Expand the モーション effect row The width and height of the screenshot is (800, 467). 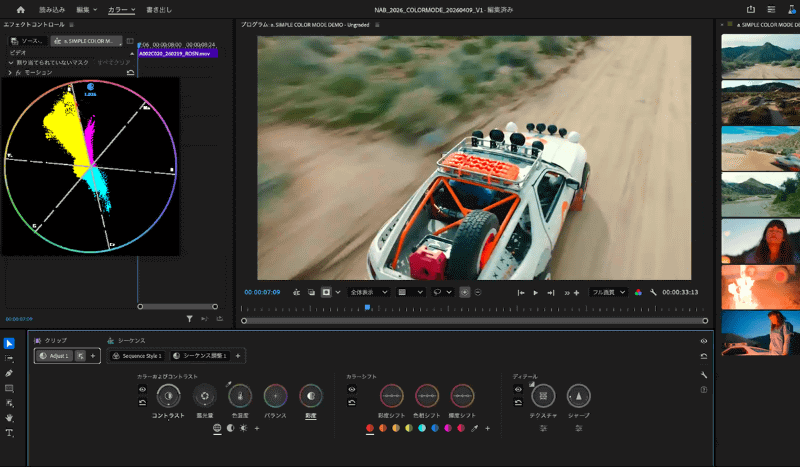tap(10, 73)
